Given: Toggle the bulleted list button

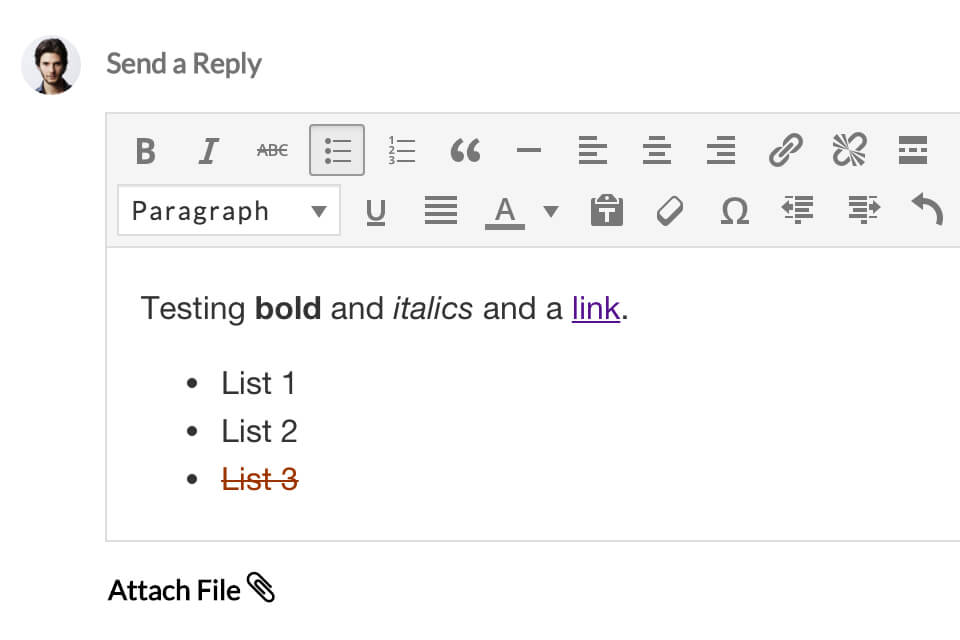Looking at the screenshot, I should click(337, 151).
